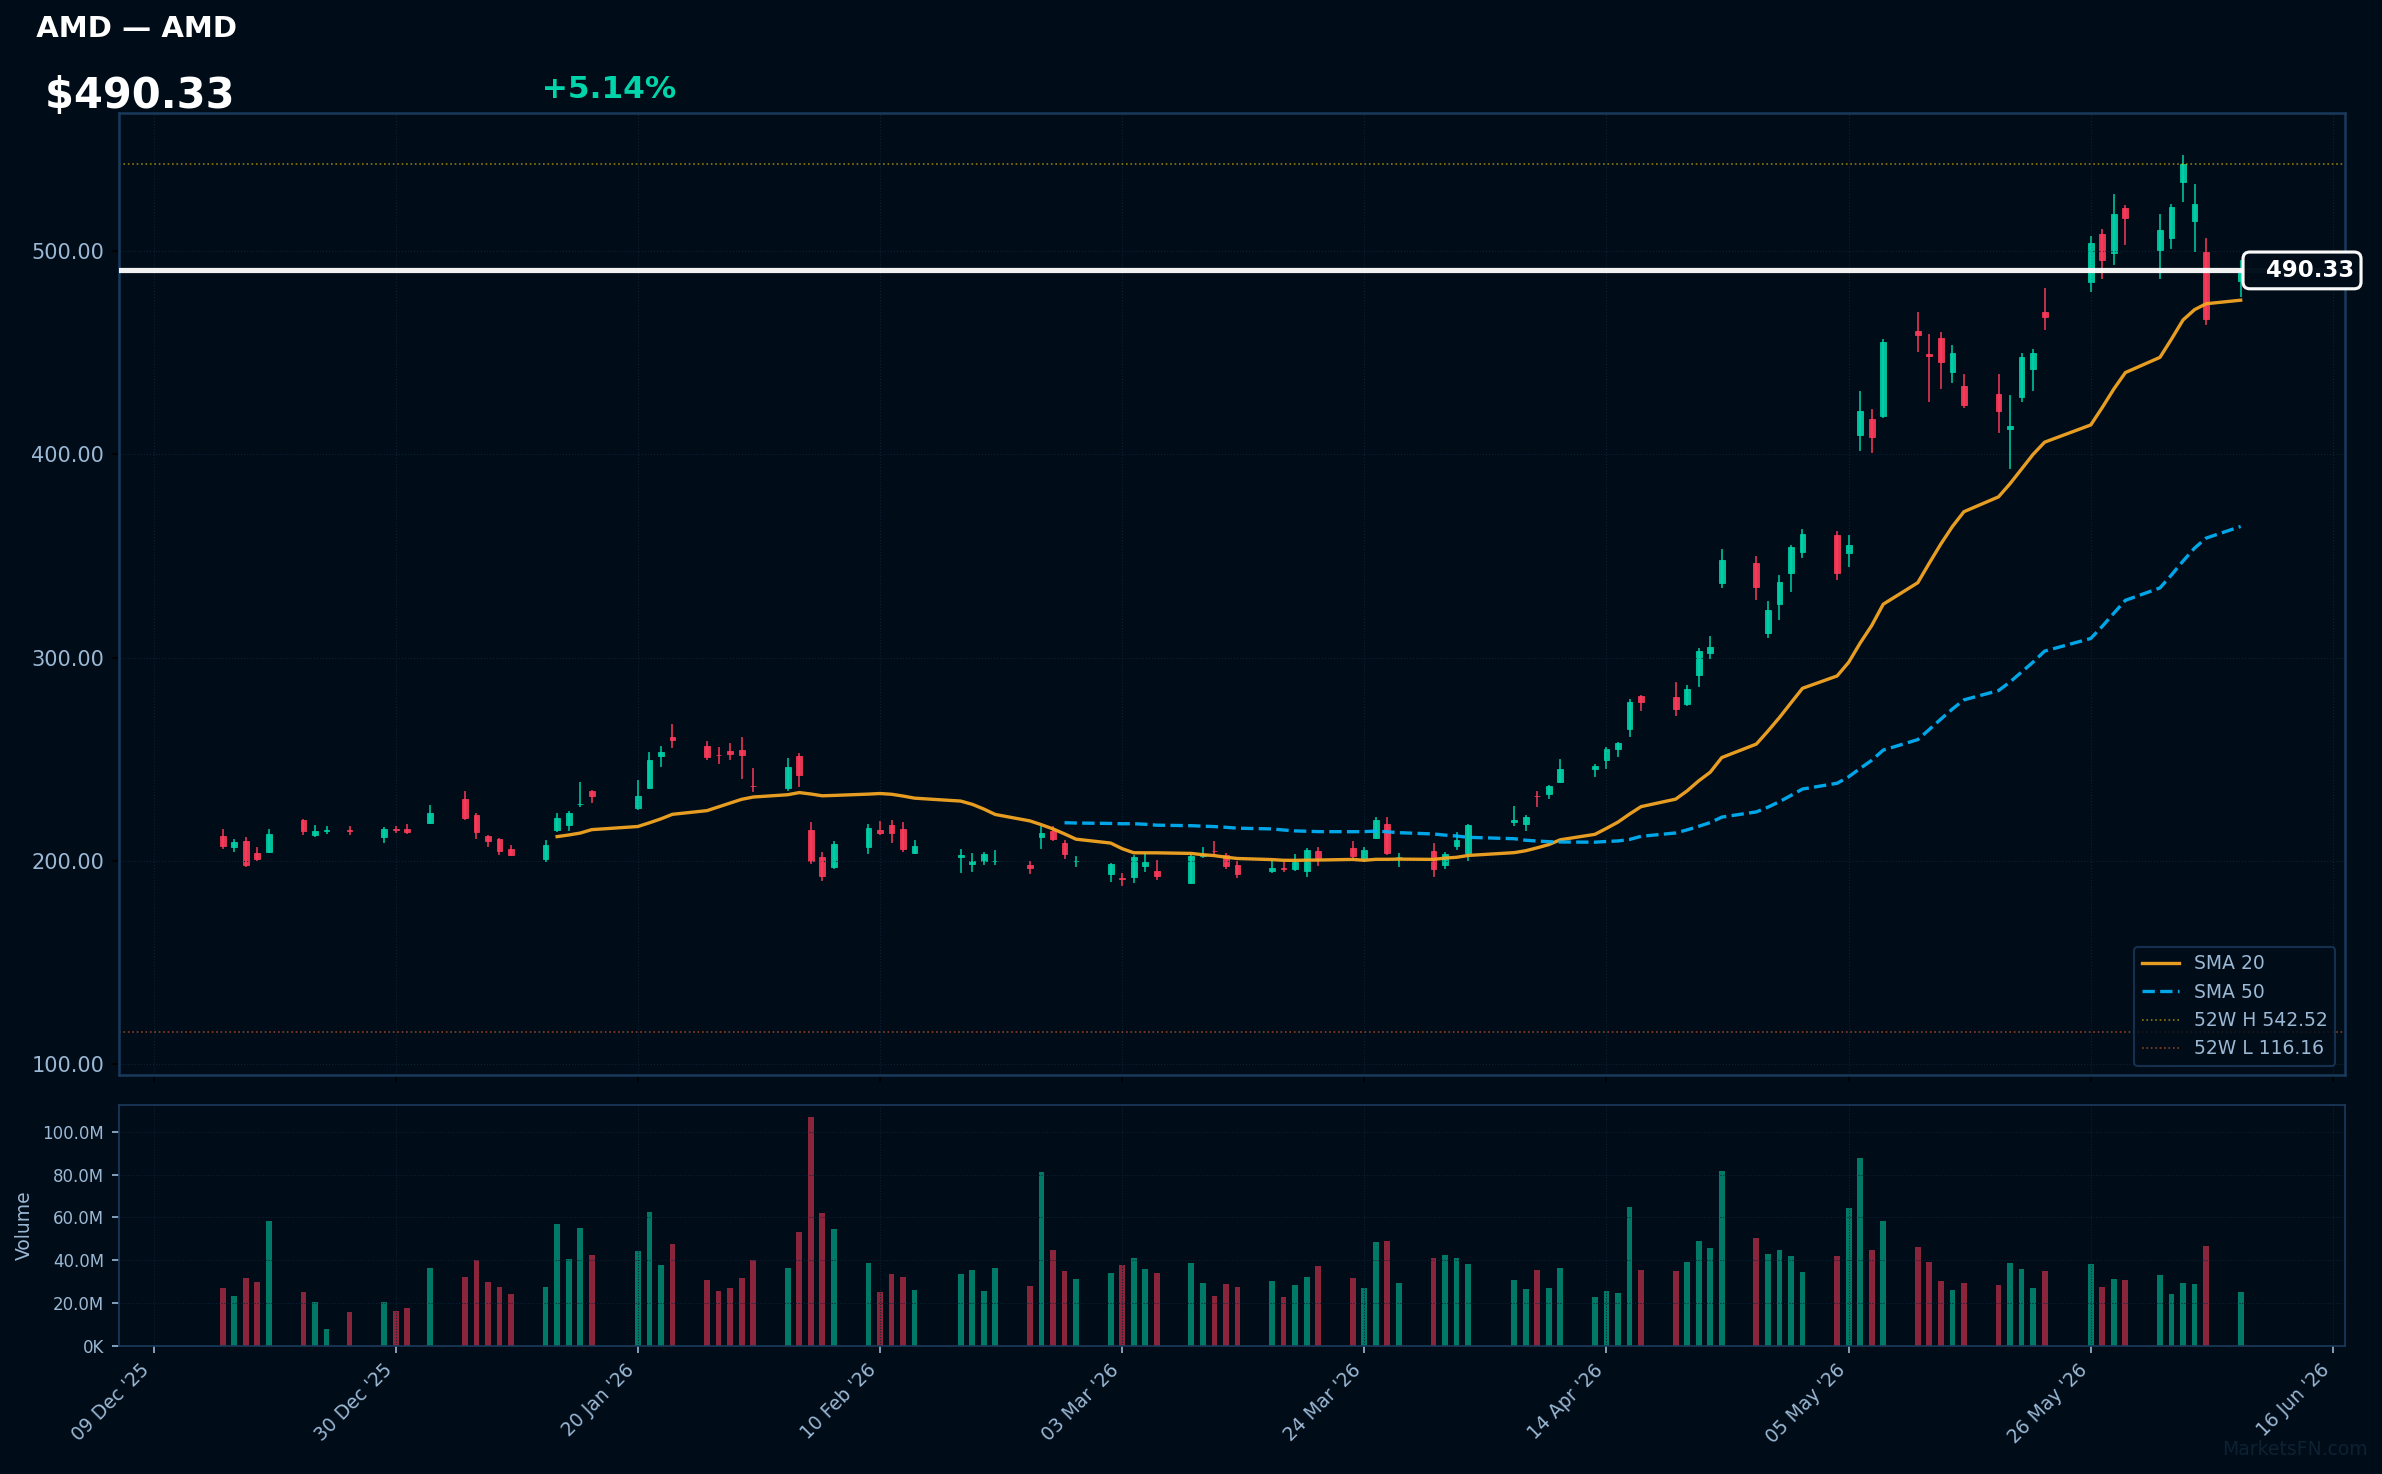
Task: Click the 300.00 price axis label
Action: (68, 659)
